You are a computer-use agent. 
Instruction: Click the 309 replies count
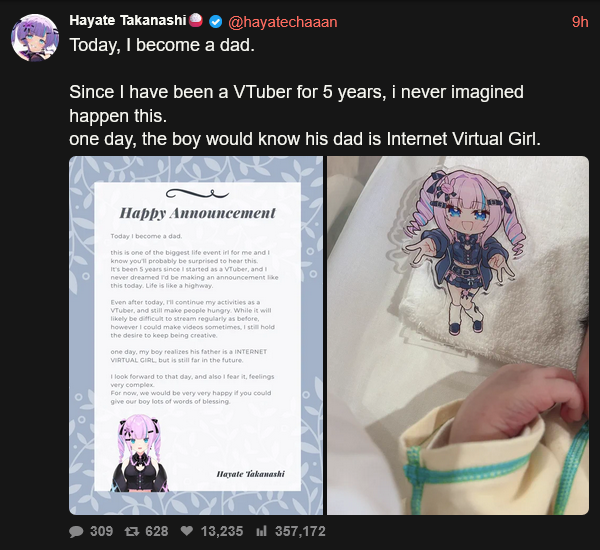coord(101,531)
